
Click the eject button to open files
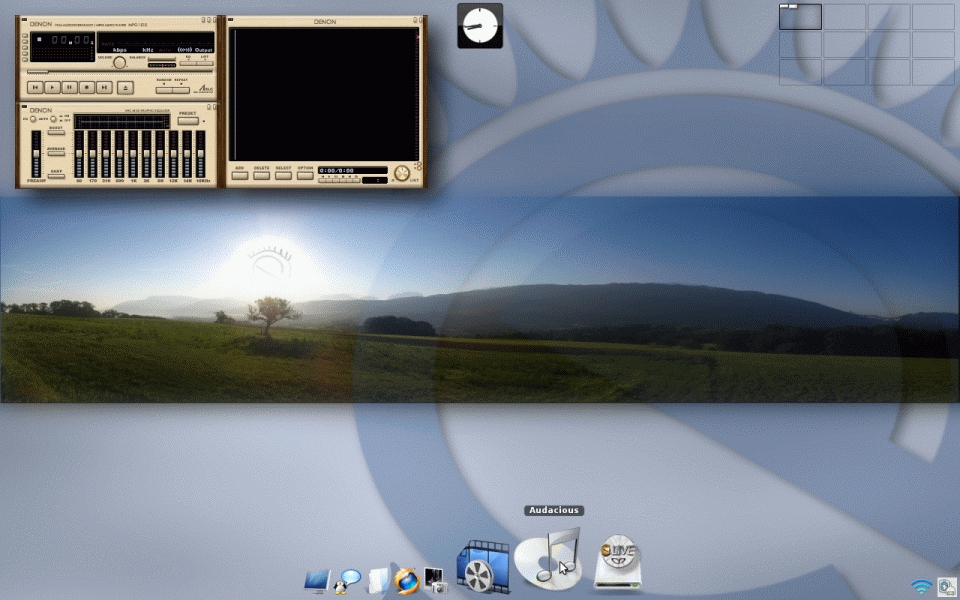pyautogui.click(x=125, y=88)
